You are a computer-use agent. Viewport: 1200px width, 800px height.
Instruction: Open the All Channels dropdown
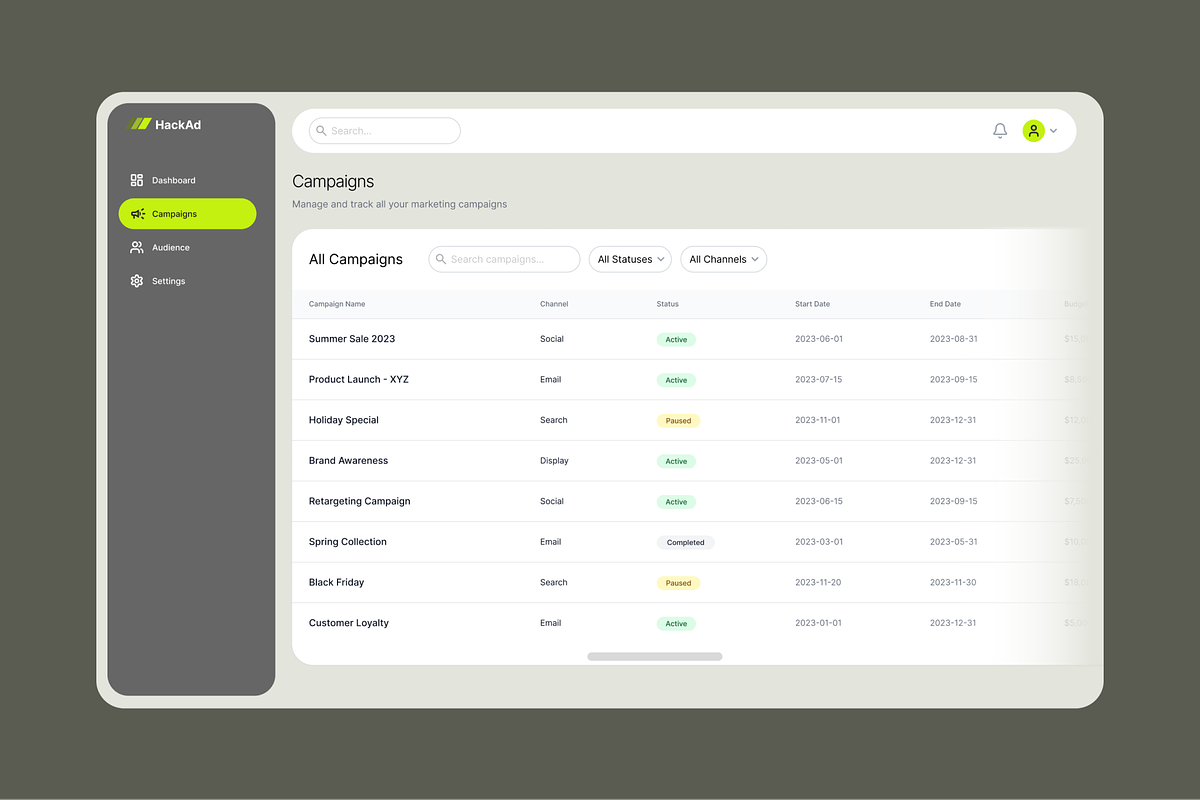(x=723, y=259)
